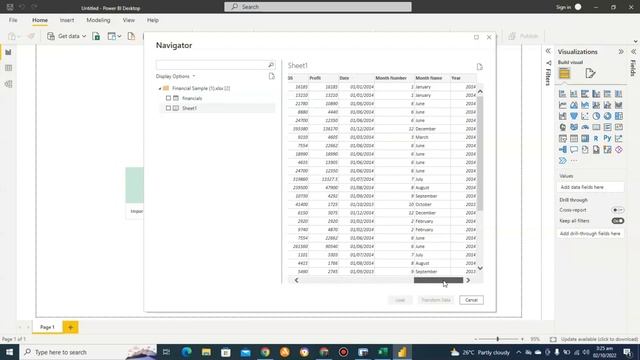Expand the Filters pane
The height and width of the screenshot is (360, 640).
pyautogui.click(x=548, y=51)
